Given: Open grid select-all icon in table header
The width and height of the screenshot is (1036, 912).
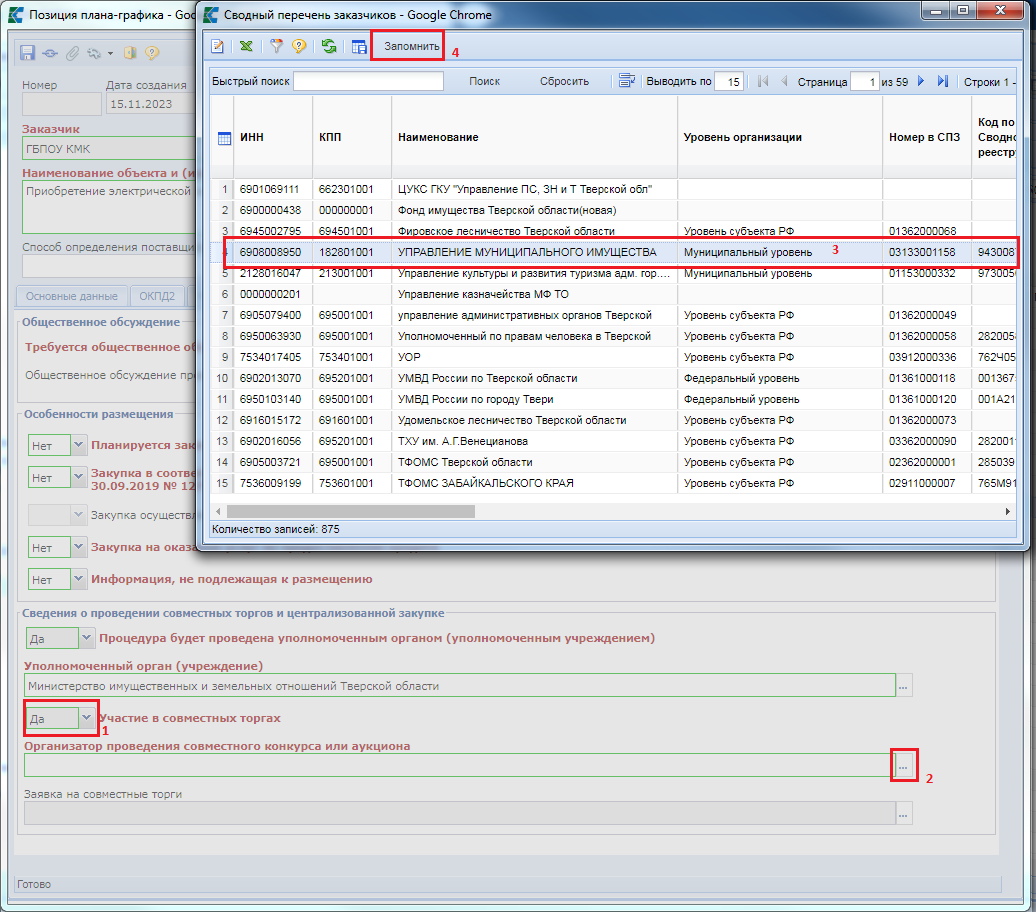Looking at the screenshot, I should pyautogui.click(x=224, y=138).
